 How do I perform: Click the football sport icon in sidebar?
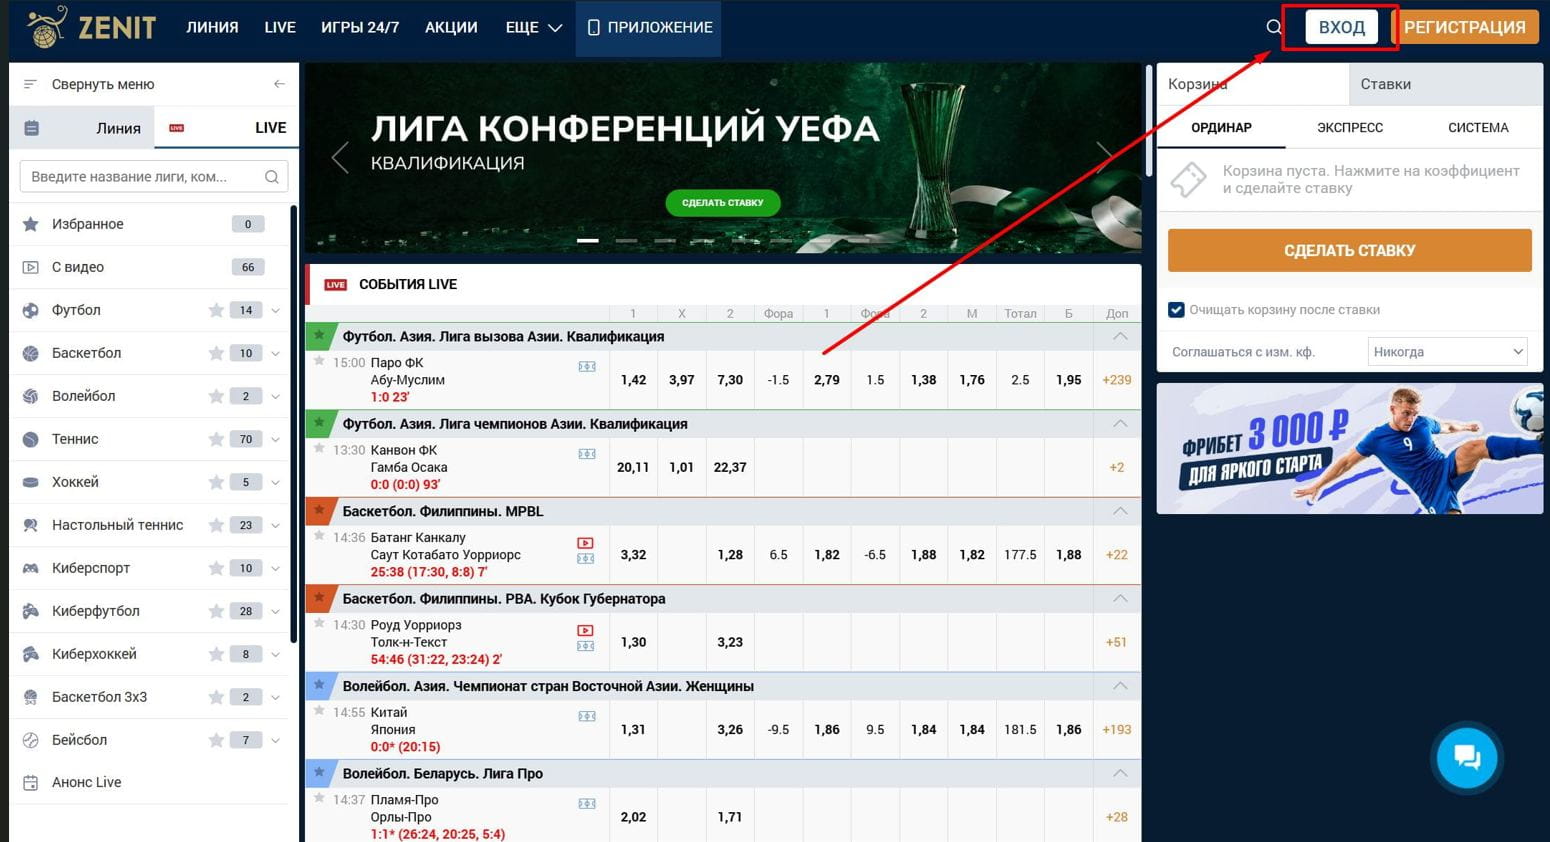[x=31, y=310]
